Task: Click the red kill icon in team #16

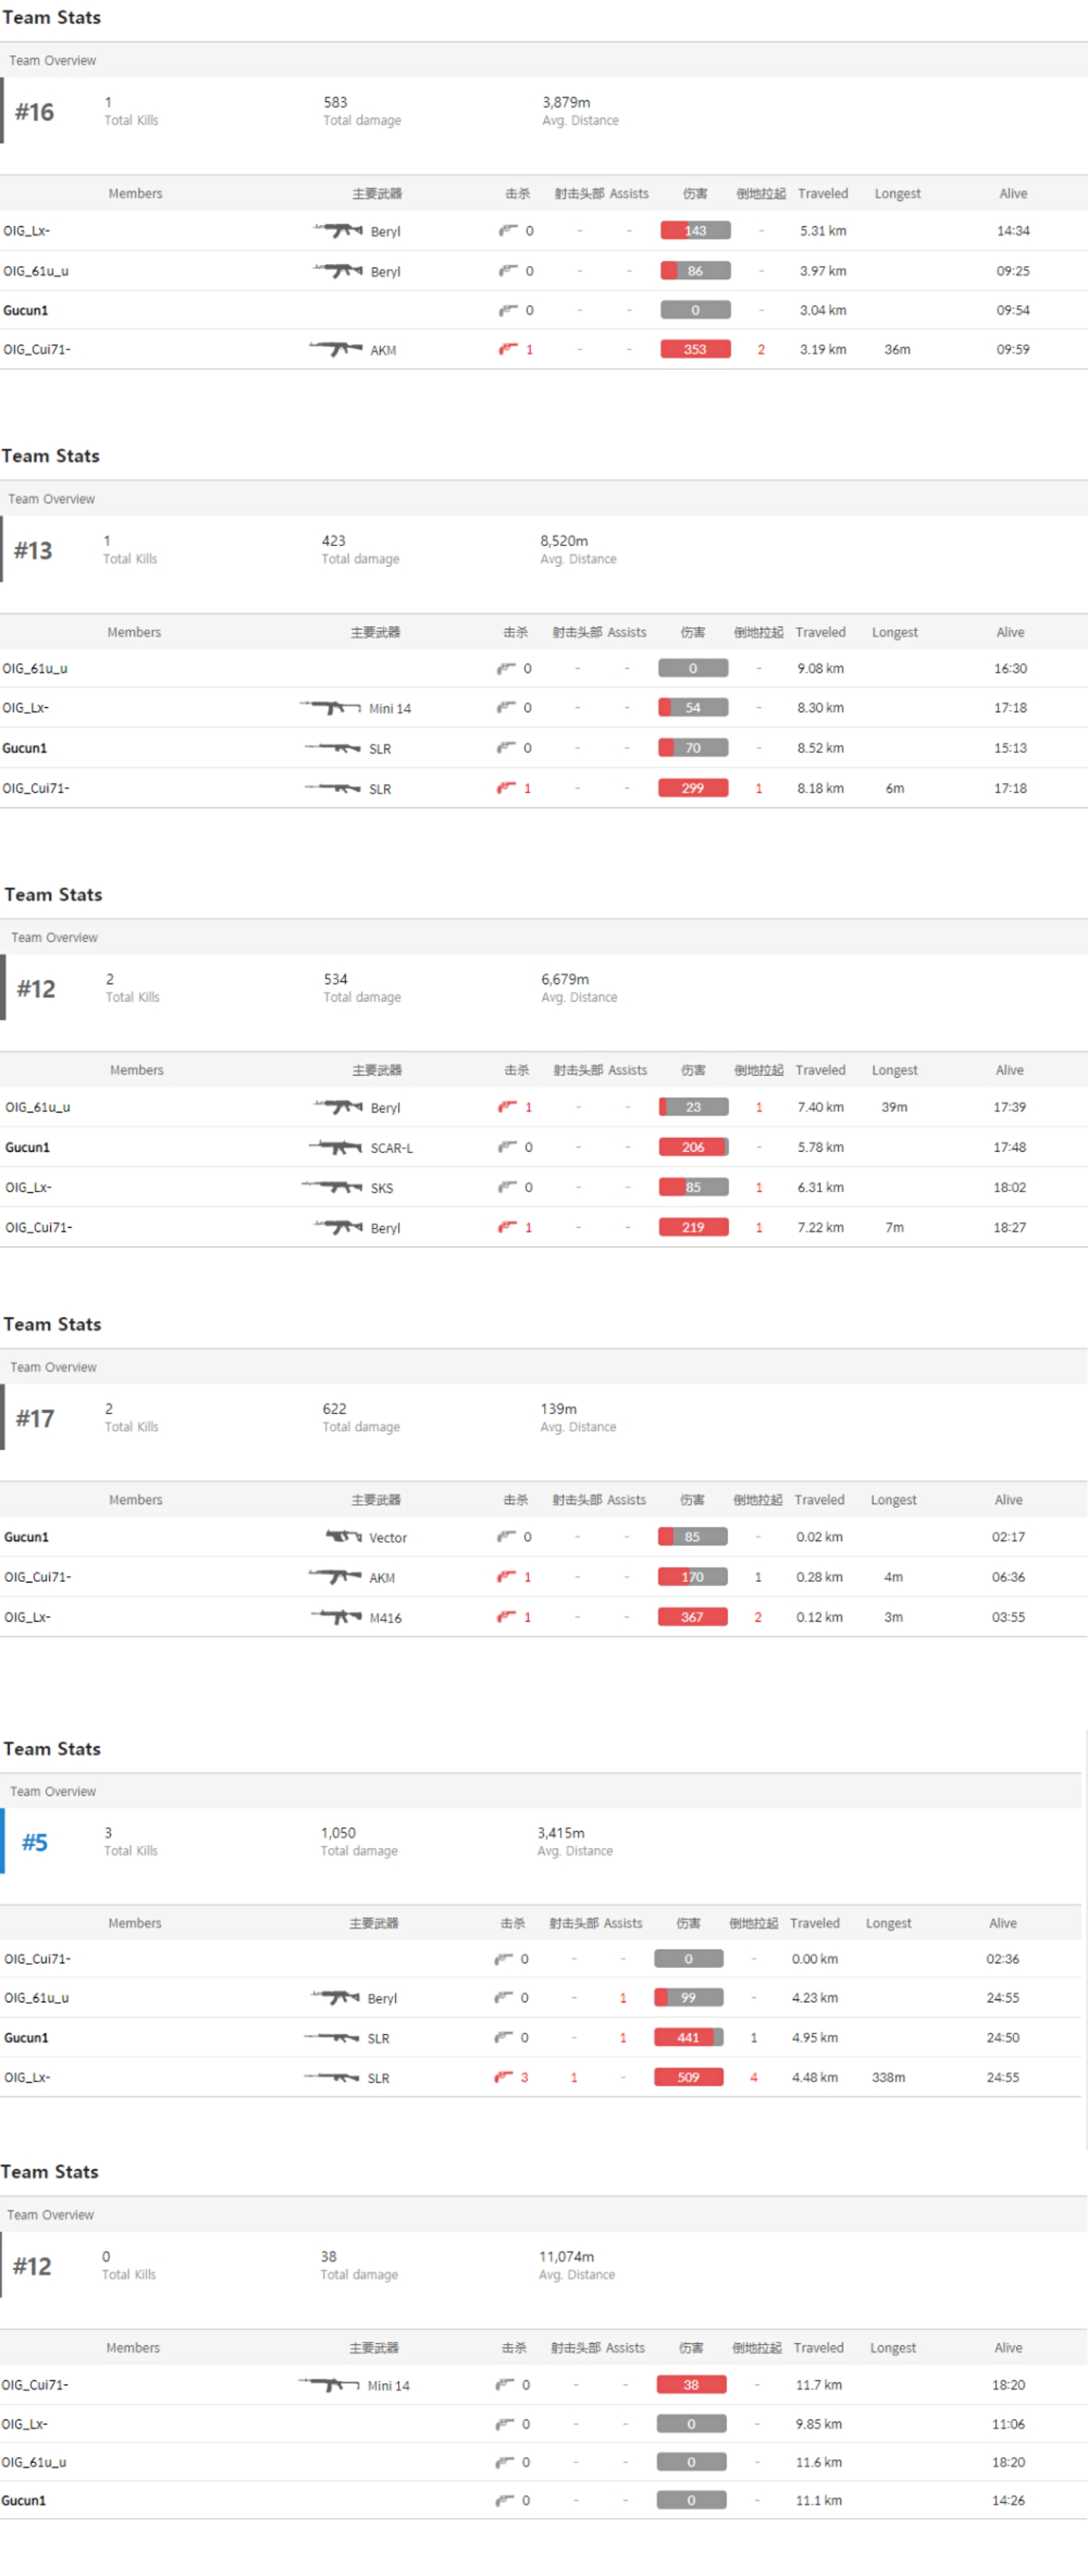Action: pos(509,349)
